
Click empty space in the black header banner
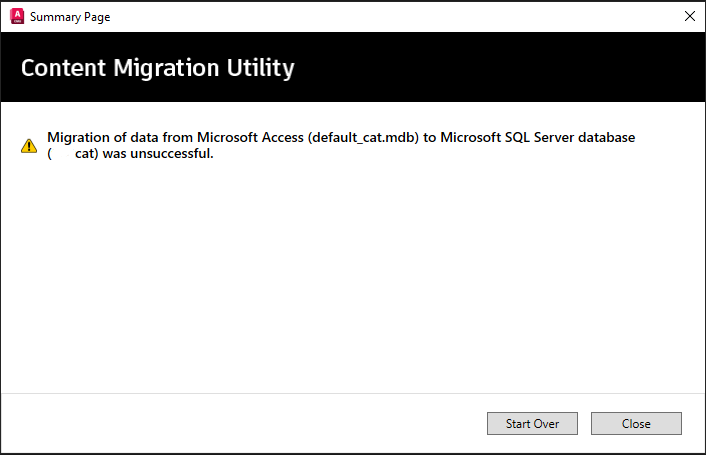(500, 68)
